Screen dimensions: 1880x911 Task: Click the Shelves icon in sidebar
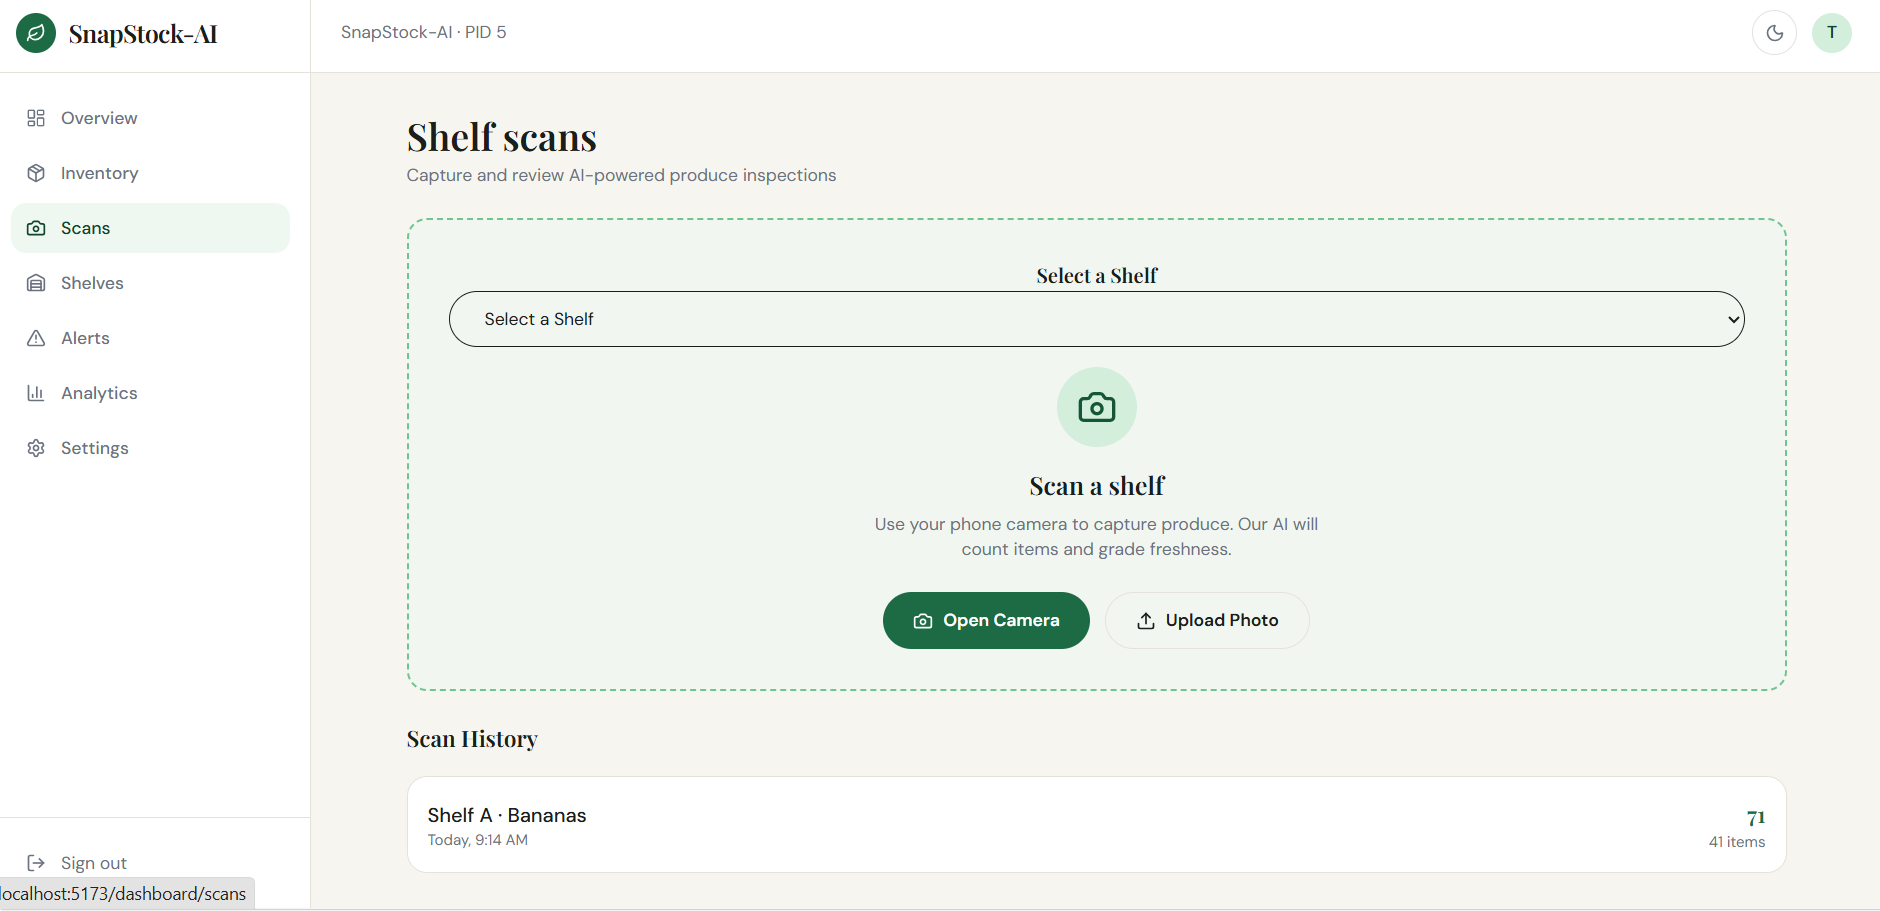pyautogui.click(x=36, y=283)
